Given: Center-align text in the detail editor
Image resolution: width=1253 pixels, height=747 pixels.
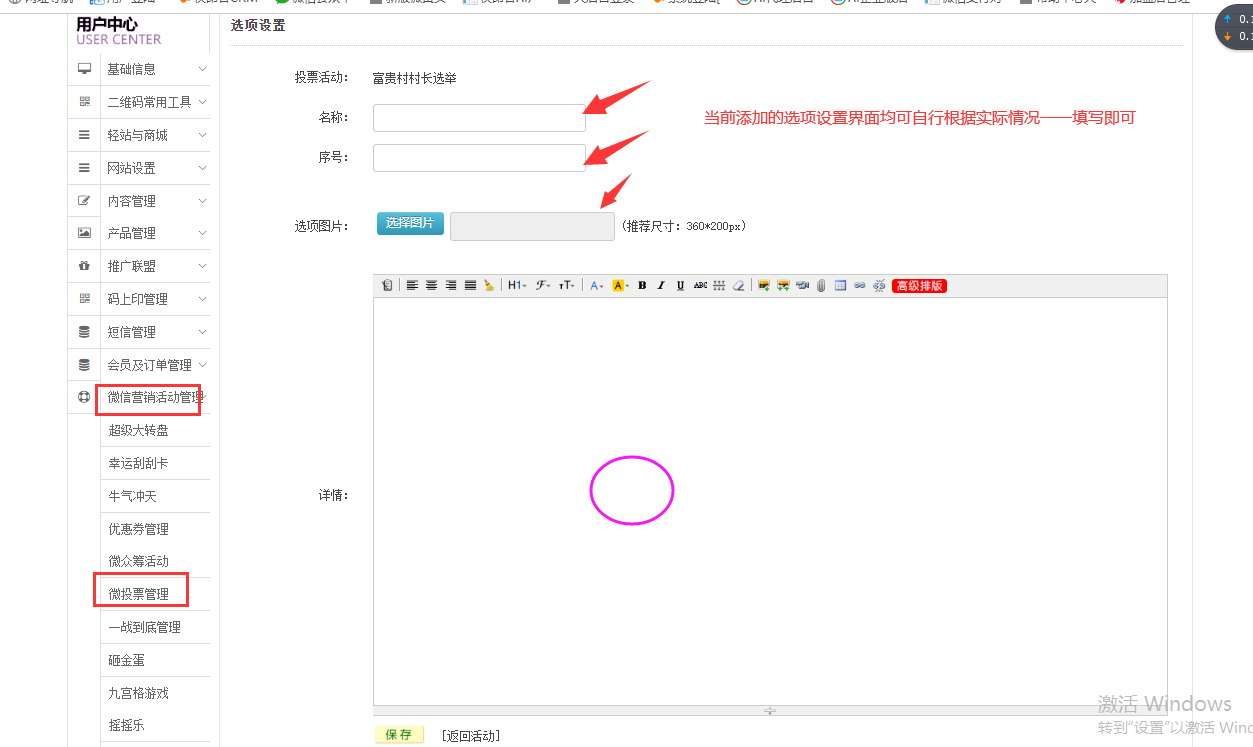Looking at the screenshot, I should (x=431, y=286).
